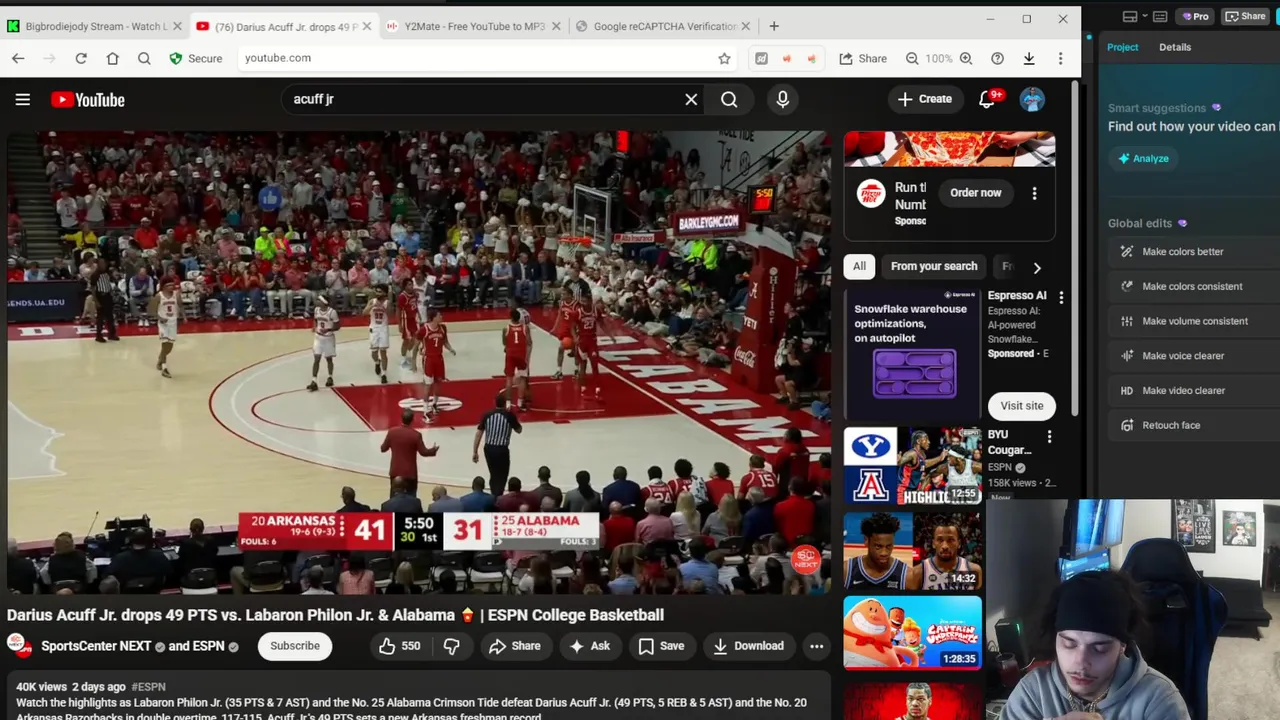1280x720 pixels.
Task: Click the browser Share button in toolbar
Action: [863, 58]
